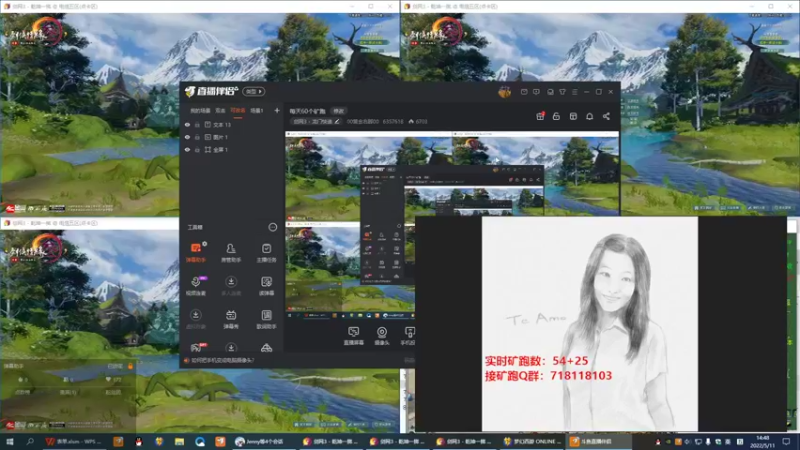The height and width of the screenshot is (450, 800).
Task: Open the user avatar in 直播伴侣 title bar
Action: coord(505,92)
